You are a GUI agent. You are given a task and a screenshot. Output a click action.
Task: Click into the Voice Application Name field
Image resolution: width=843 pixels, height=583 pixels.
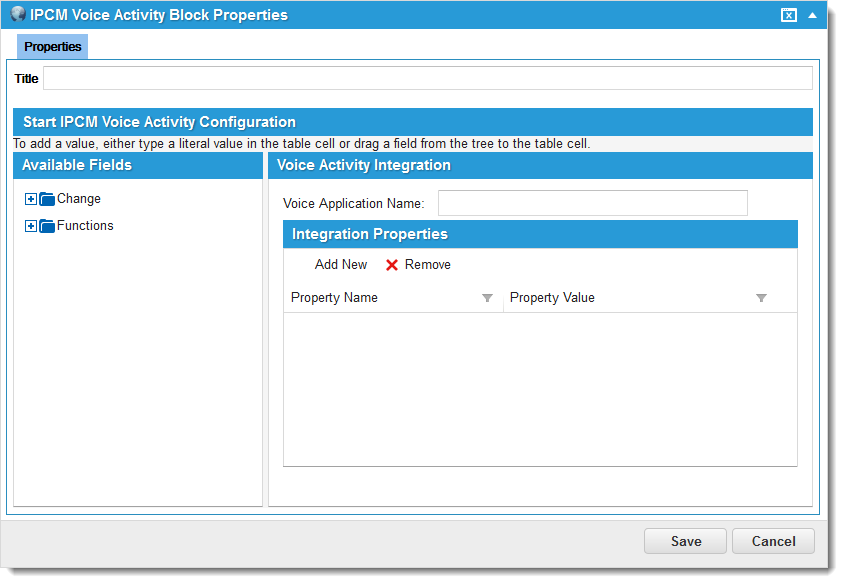click(592, 203)
